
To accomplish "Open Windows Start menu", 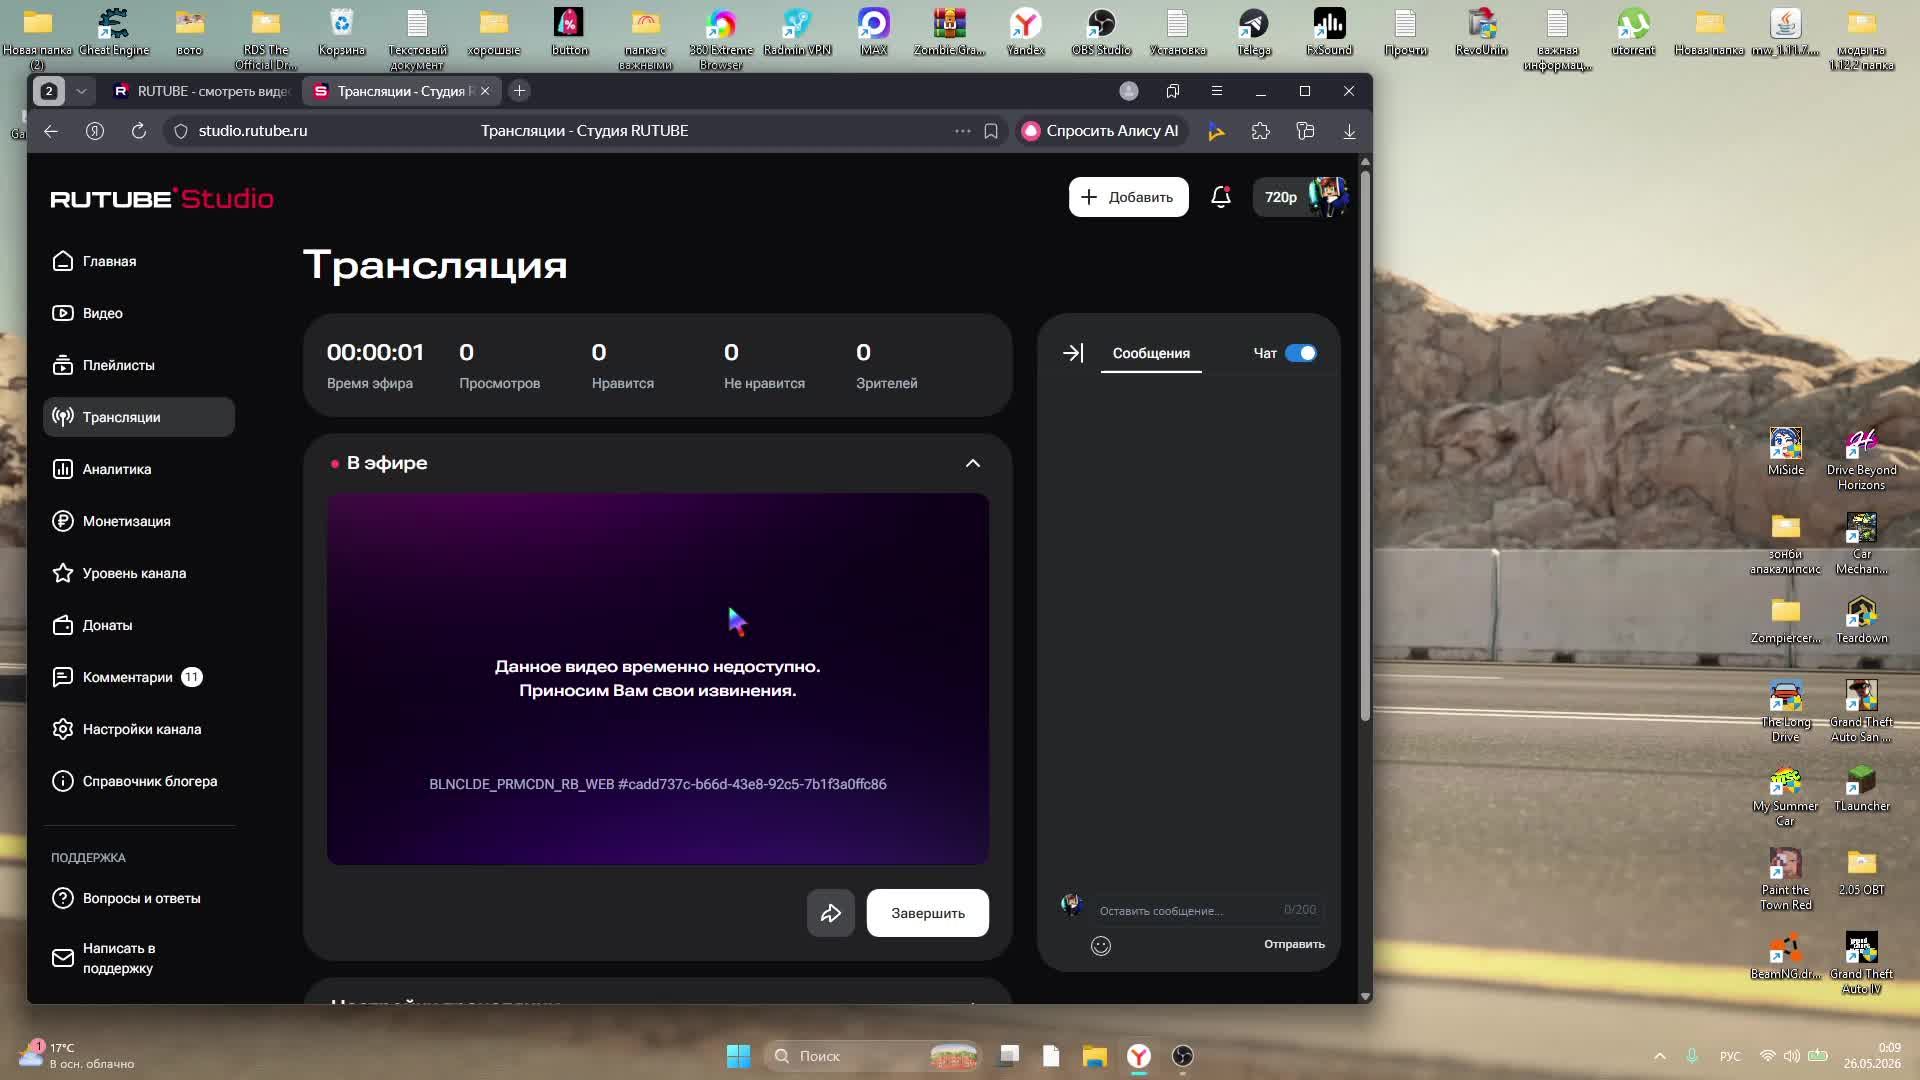I will pyautogui.click(x=738, y=1056).
